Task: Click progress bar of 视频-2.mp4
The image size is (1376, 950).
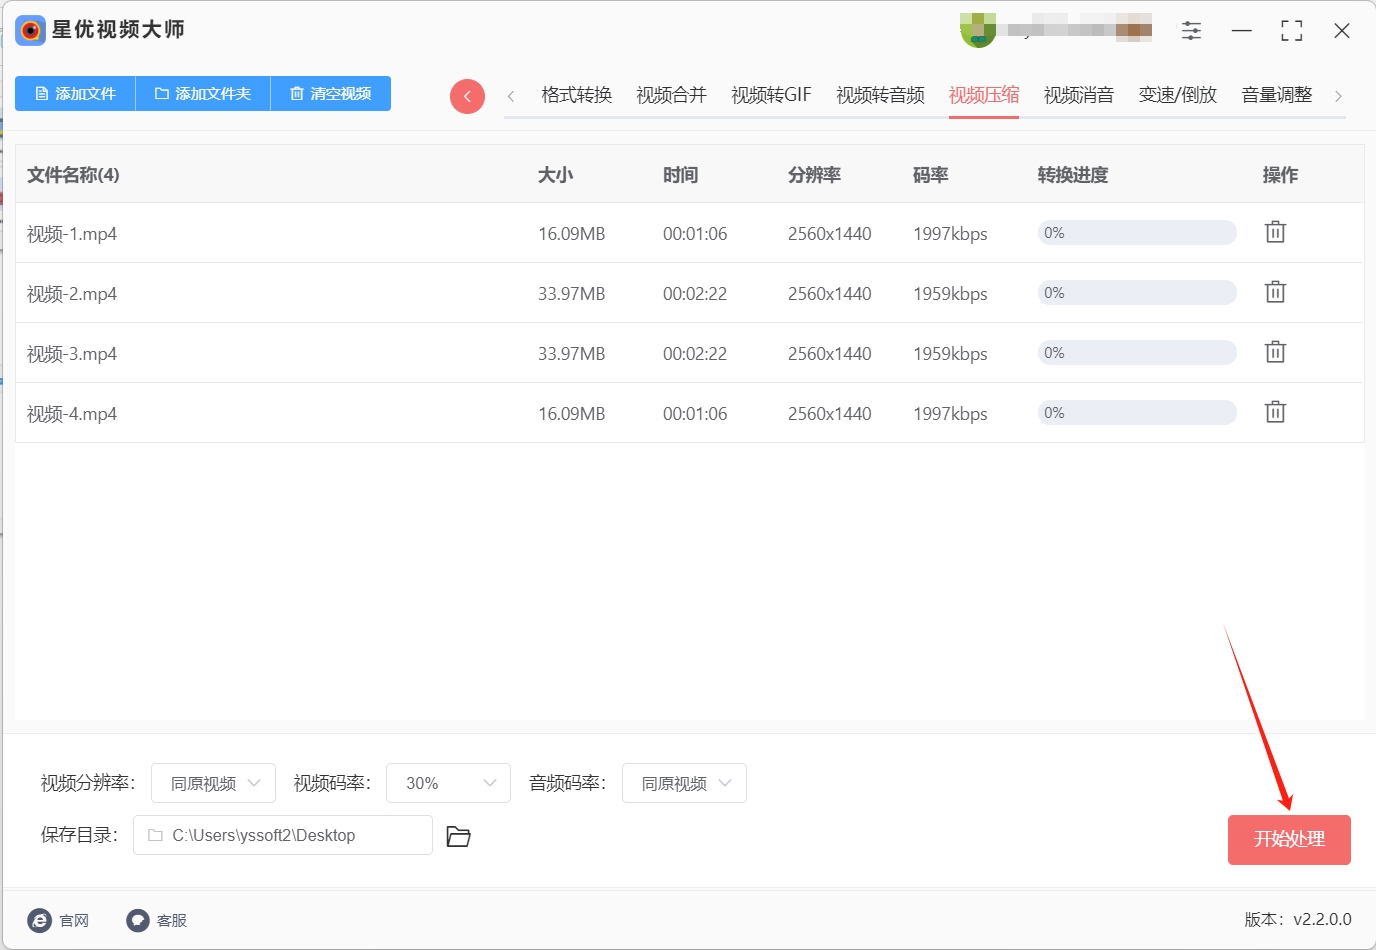Action: pyautogui.click(x=1137, y=293)
